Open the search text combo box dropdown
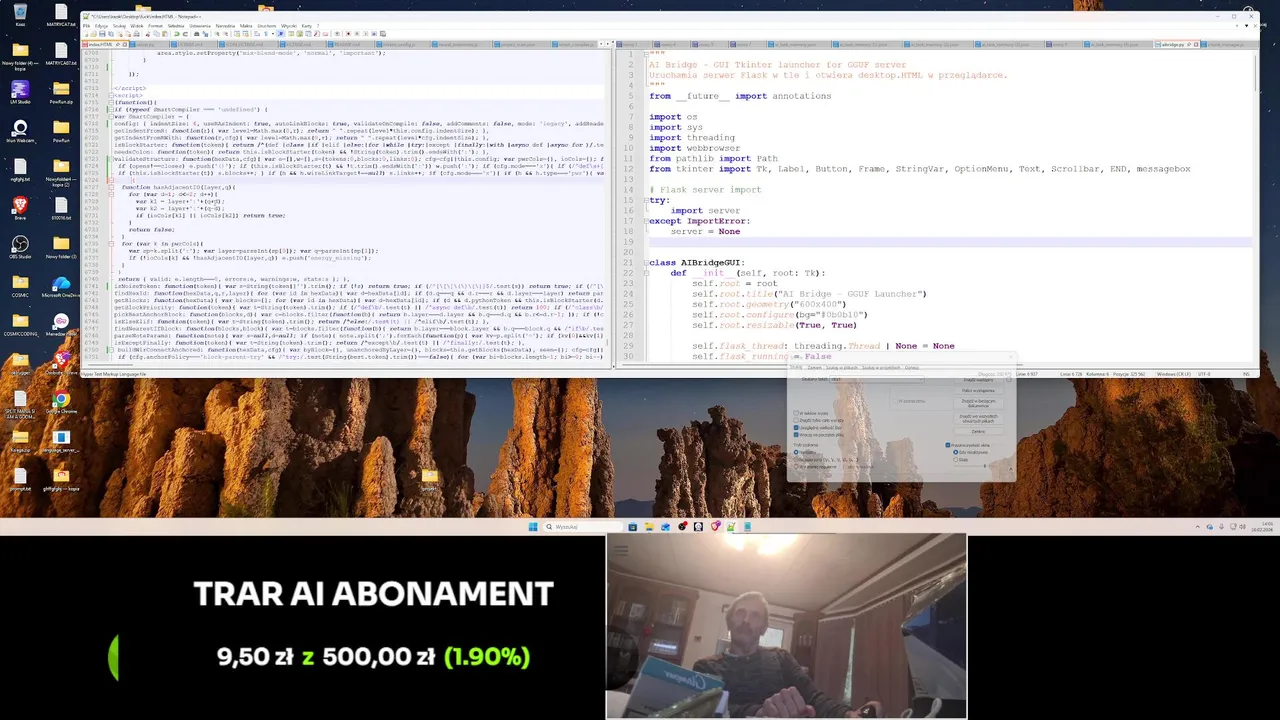 coord(922,379)
